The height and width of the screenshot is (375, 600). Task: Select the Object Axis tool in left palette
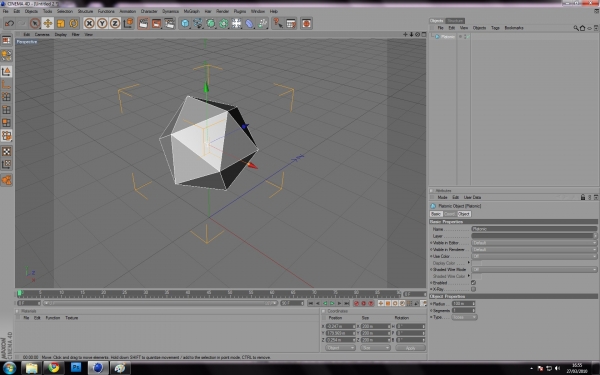(x=7, y=84)
